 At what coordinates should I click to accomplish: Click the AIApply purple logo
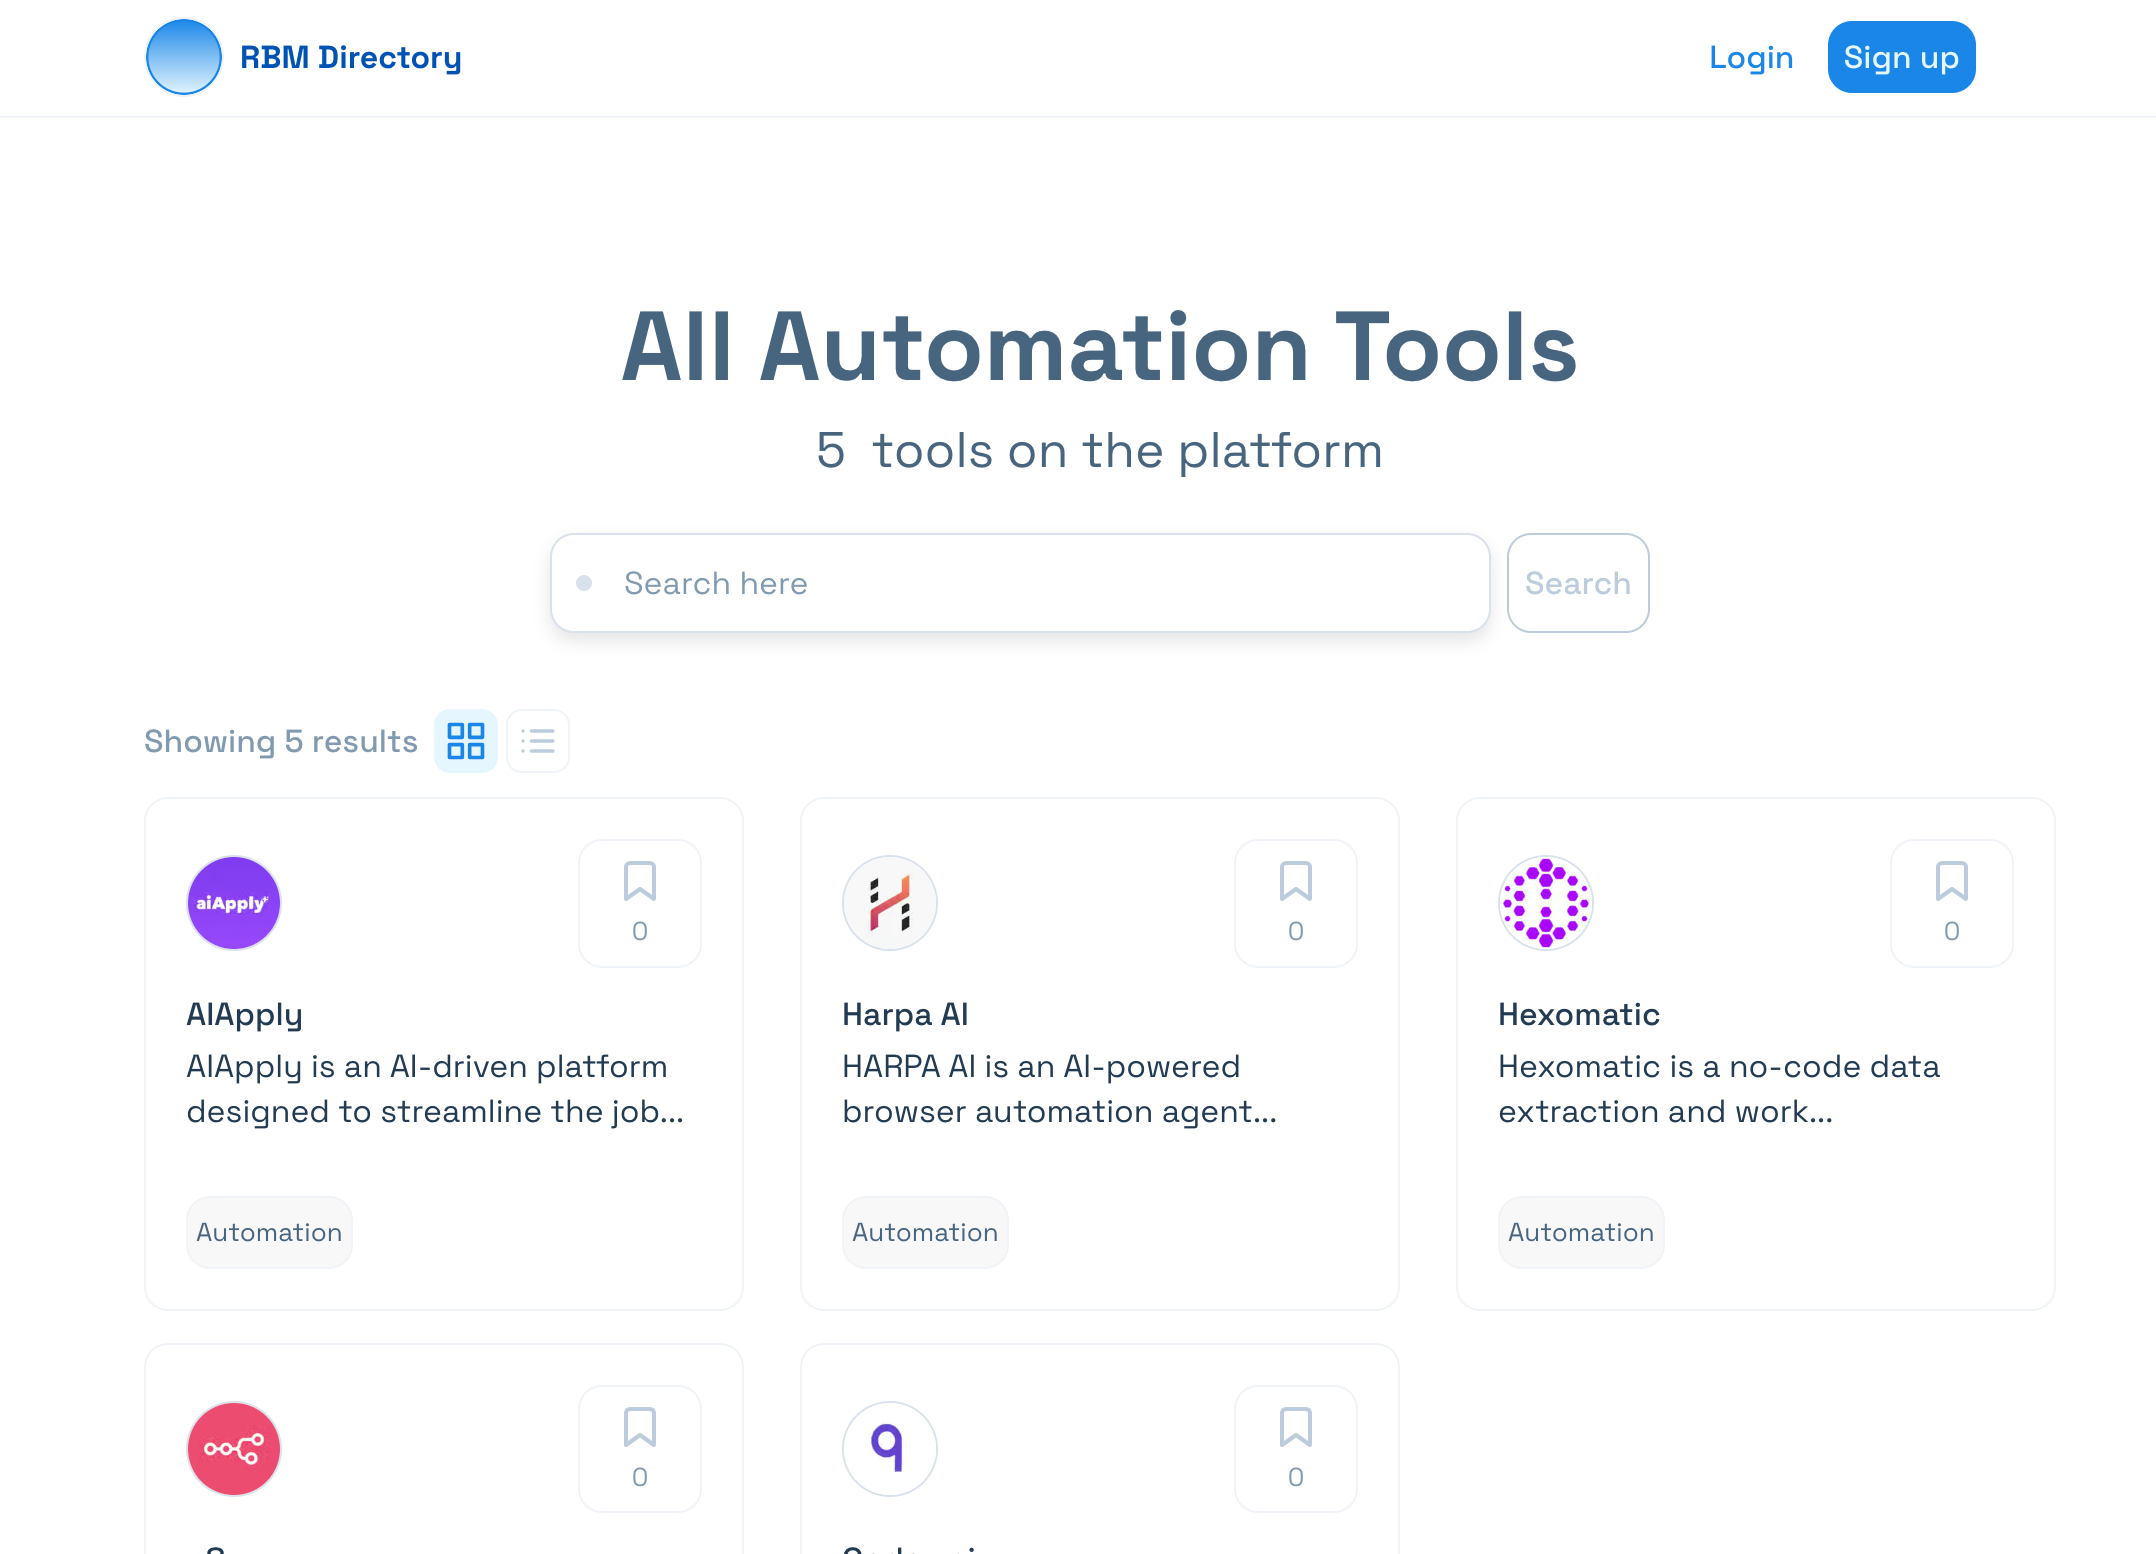[x=234, y=903]
